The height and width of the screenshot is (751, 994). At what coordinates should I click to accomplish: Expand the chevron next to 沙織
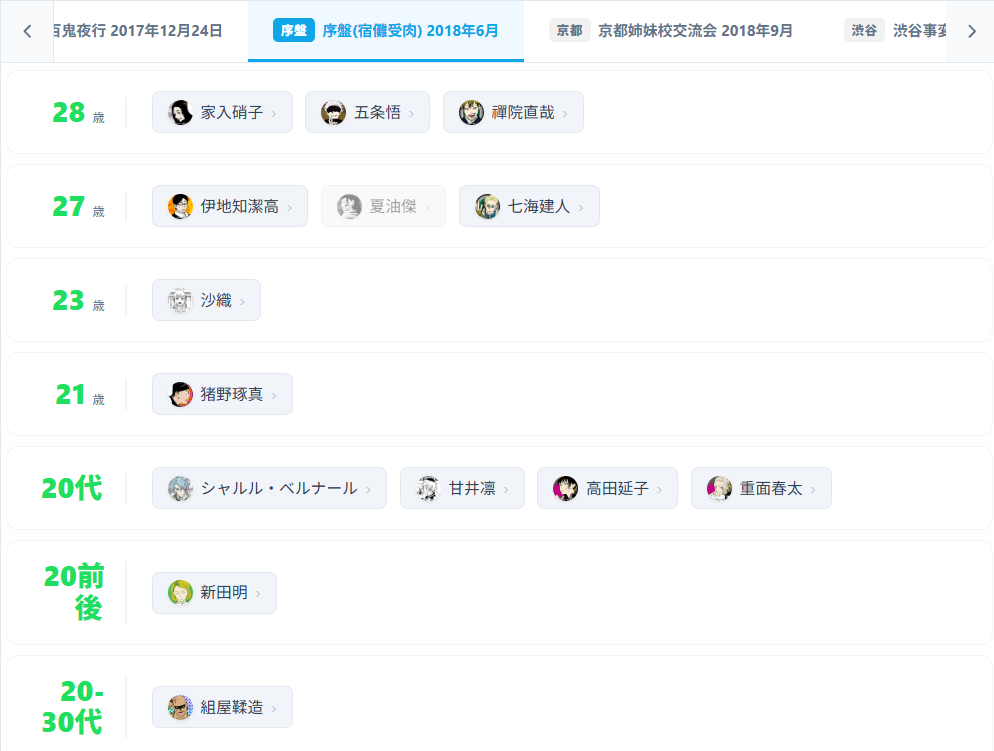tap(242, 302)
